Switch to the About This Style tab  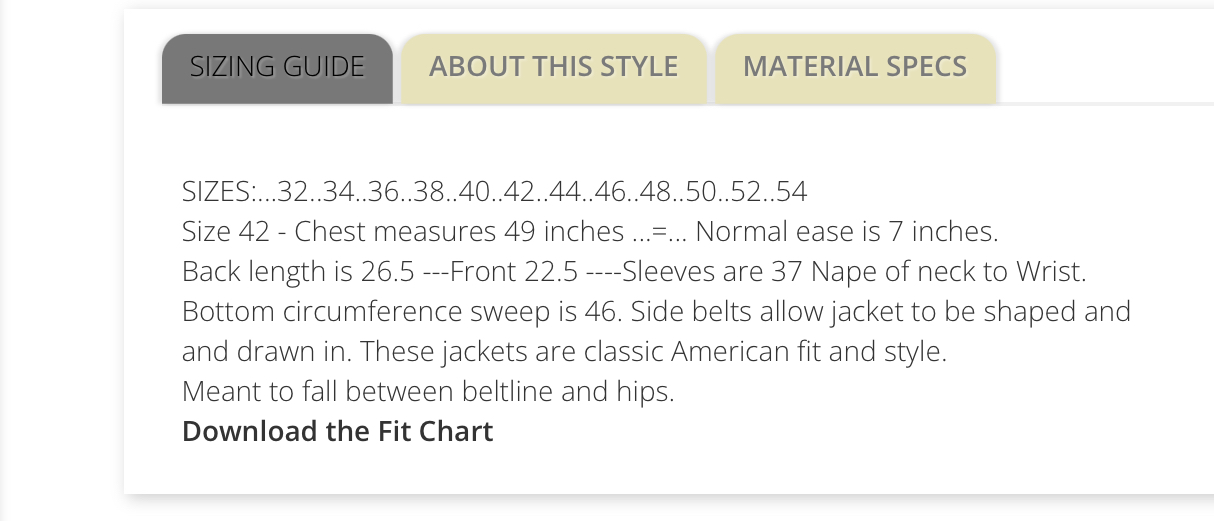point(554,69)
